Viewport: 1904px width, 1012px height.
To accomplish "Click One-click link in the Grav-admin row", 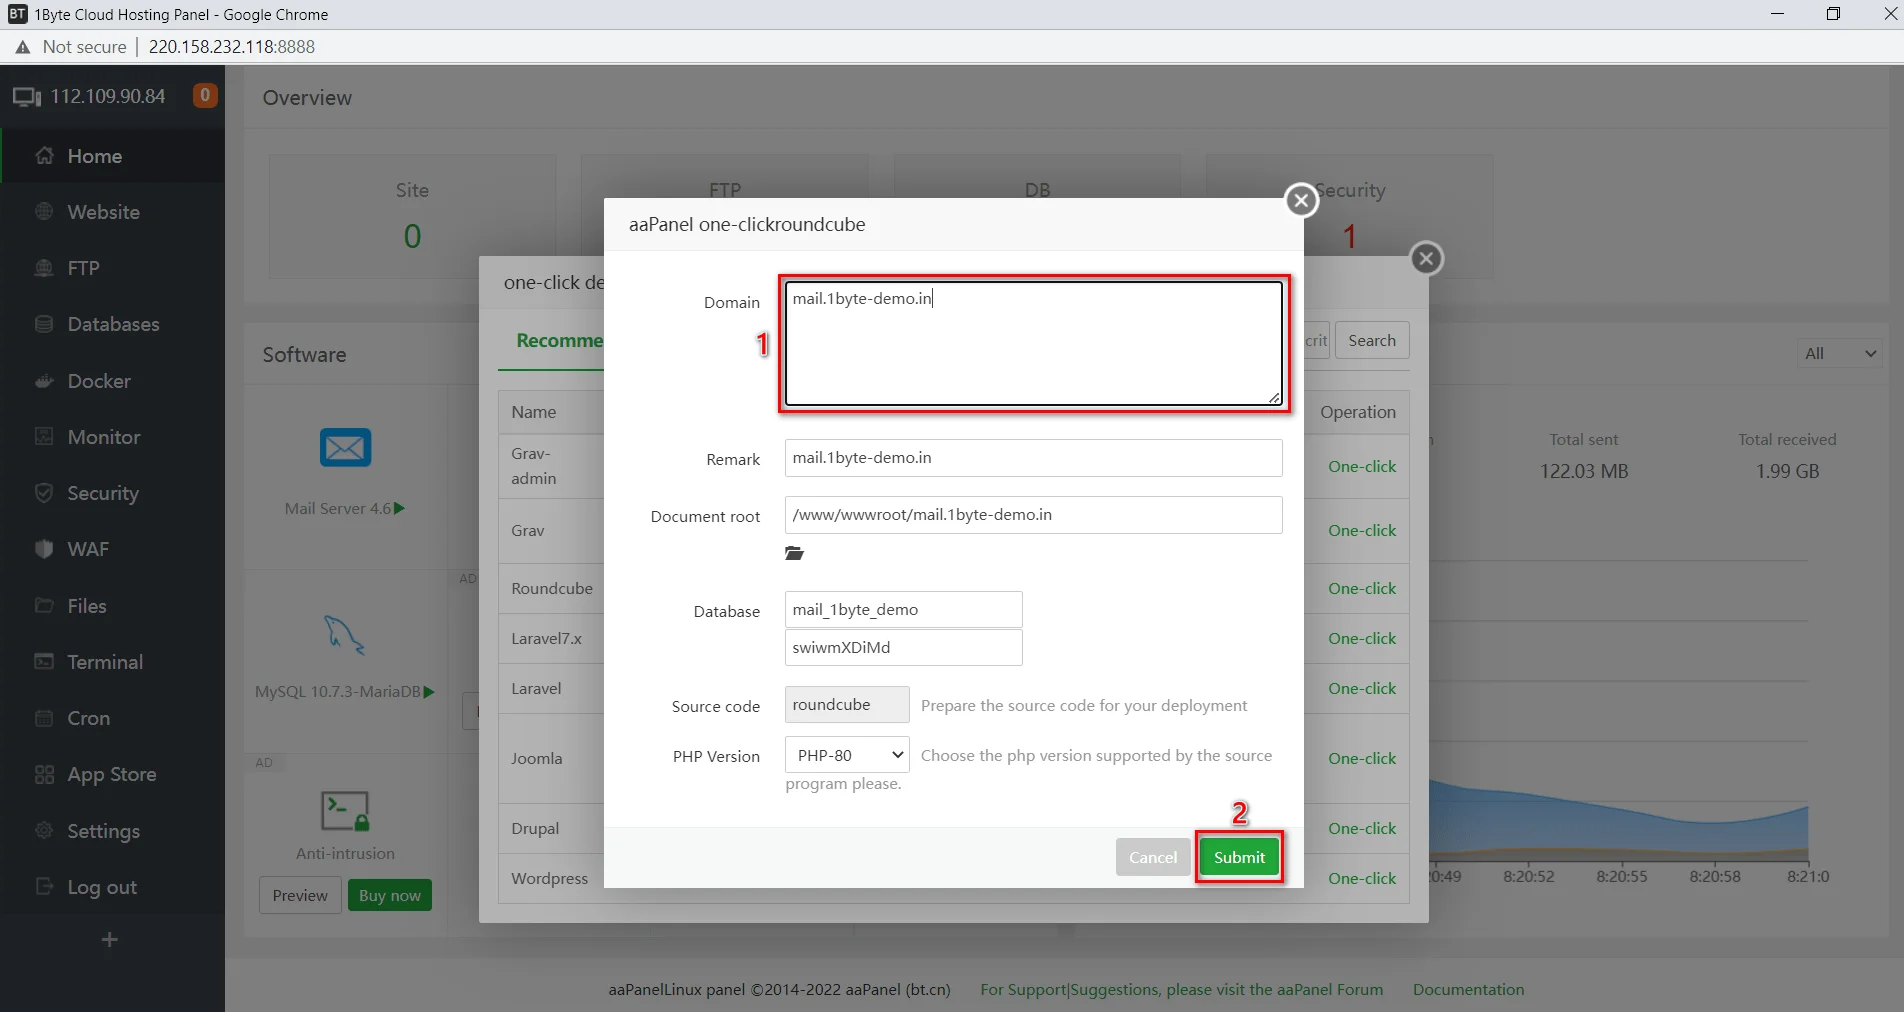I will [x=1362, y=466].
